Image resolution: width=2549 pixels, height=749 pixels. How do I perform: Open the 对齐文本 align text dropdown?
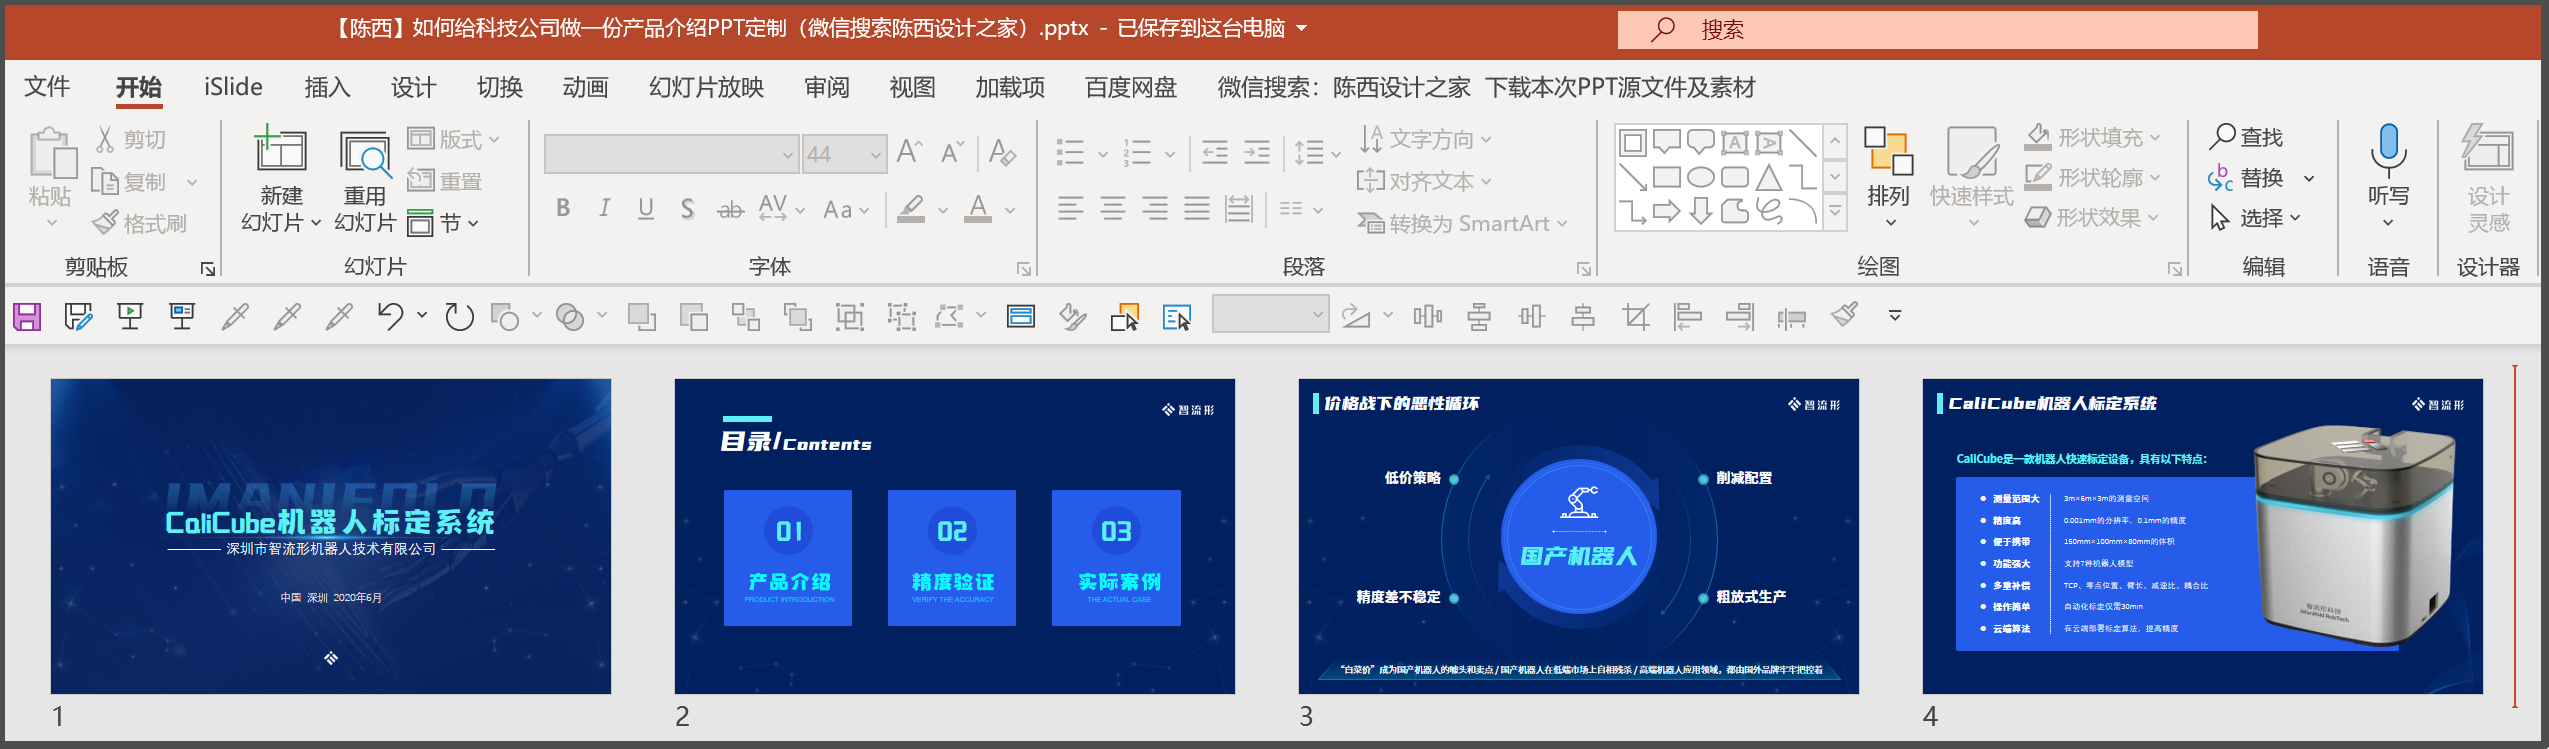1424,181
